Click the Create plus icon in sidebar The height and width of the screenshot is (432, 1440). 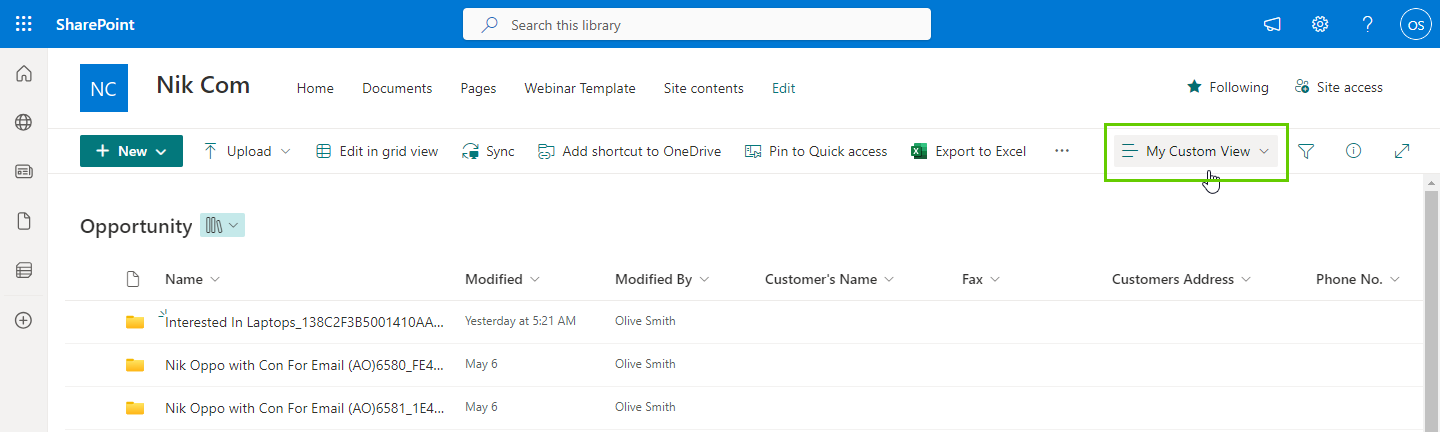(x=24, y=320)
